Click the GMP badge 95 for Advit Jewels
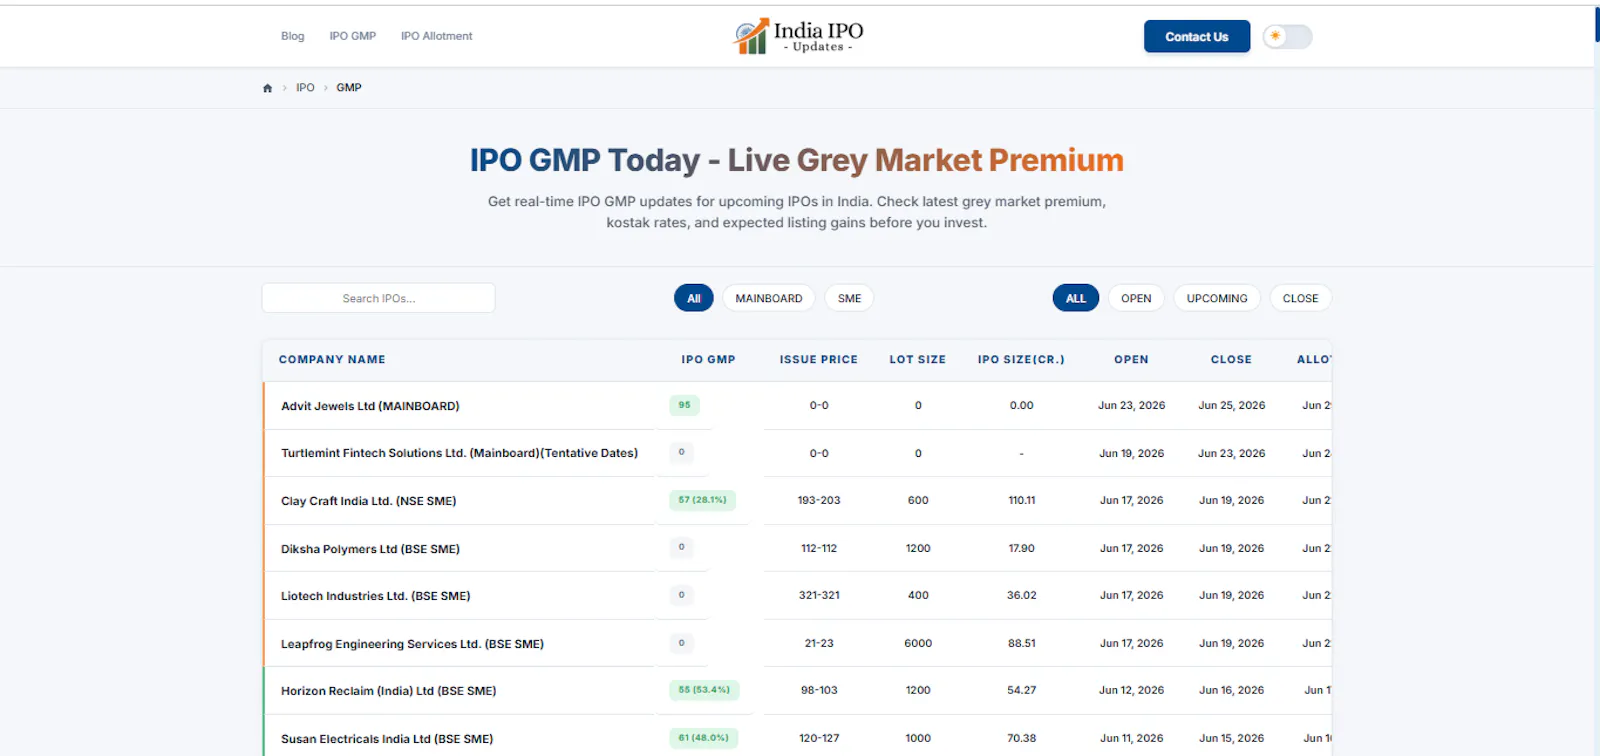 684,405
